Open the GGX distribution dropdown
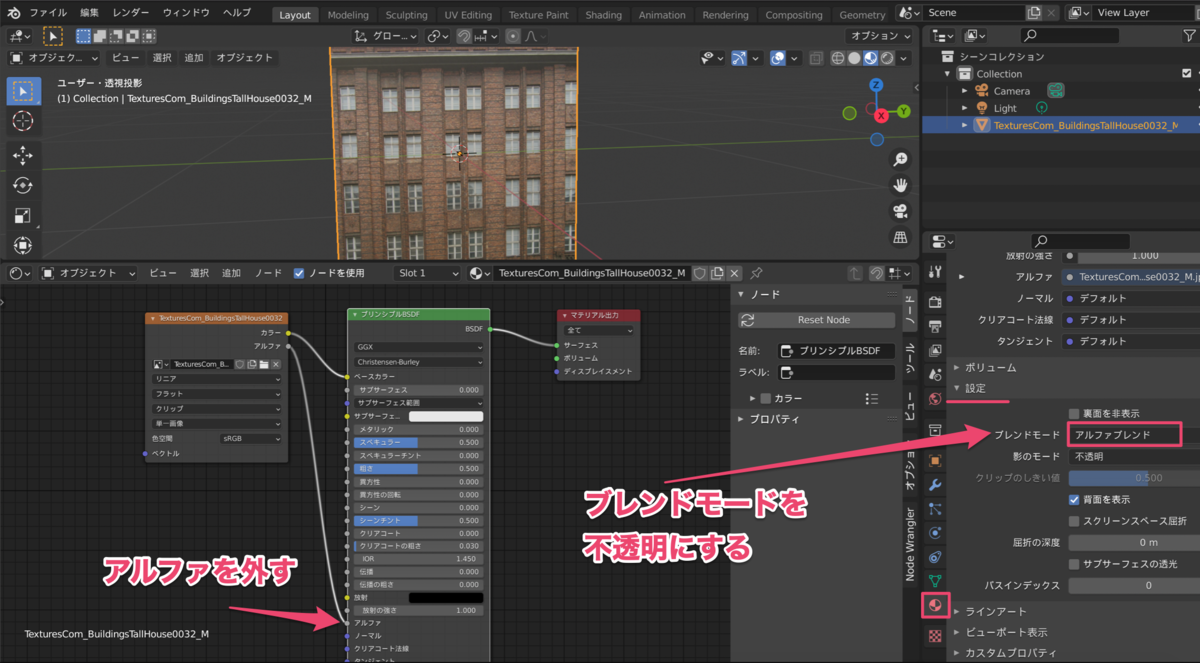This screenshot has height=663, width=1200. 418,347
